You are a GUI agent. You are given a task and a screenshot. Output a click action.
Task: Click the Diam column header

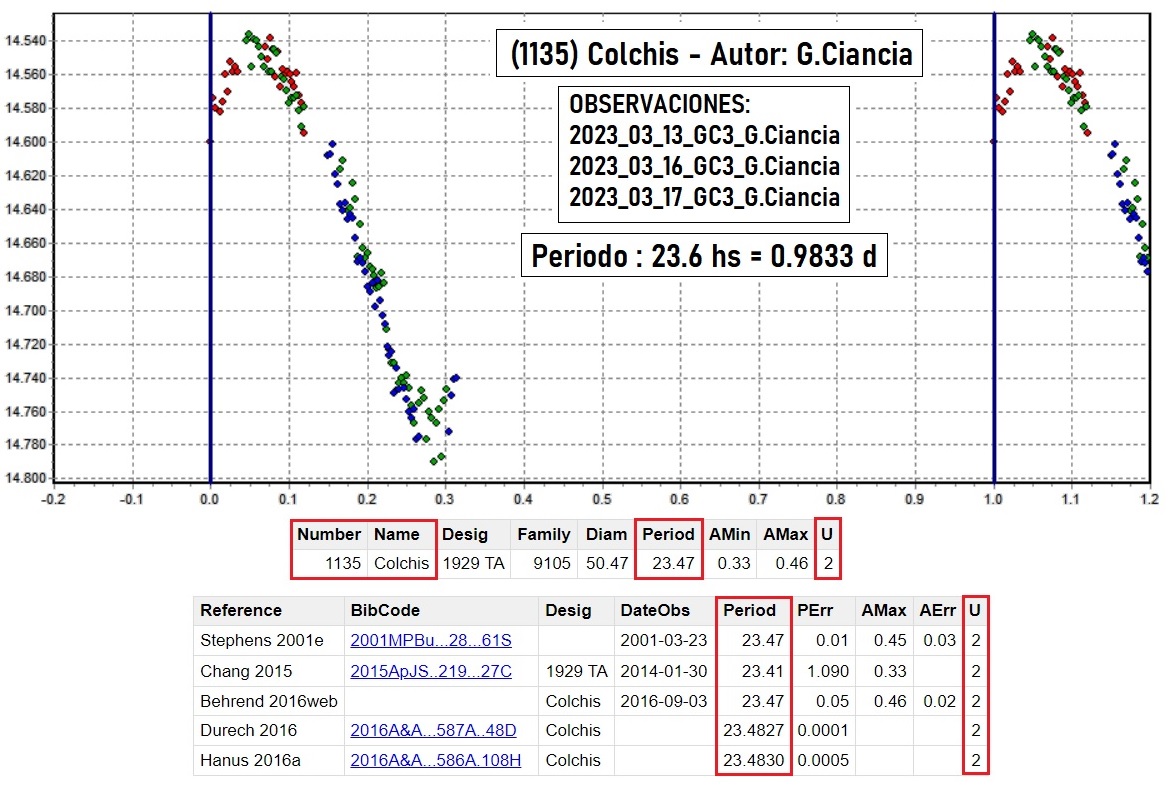click(x=606, y=534)
